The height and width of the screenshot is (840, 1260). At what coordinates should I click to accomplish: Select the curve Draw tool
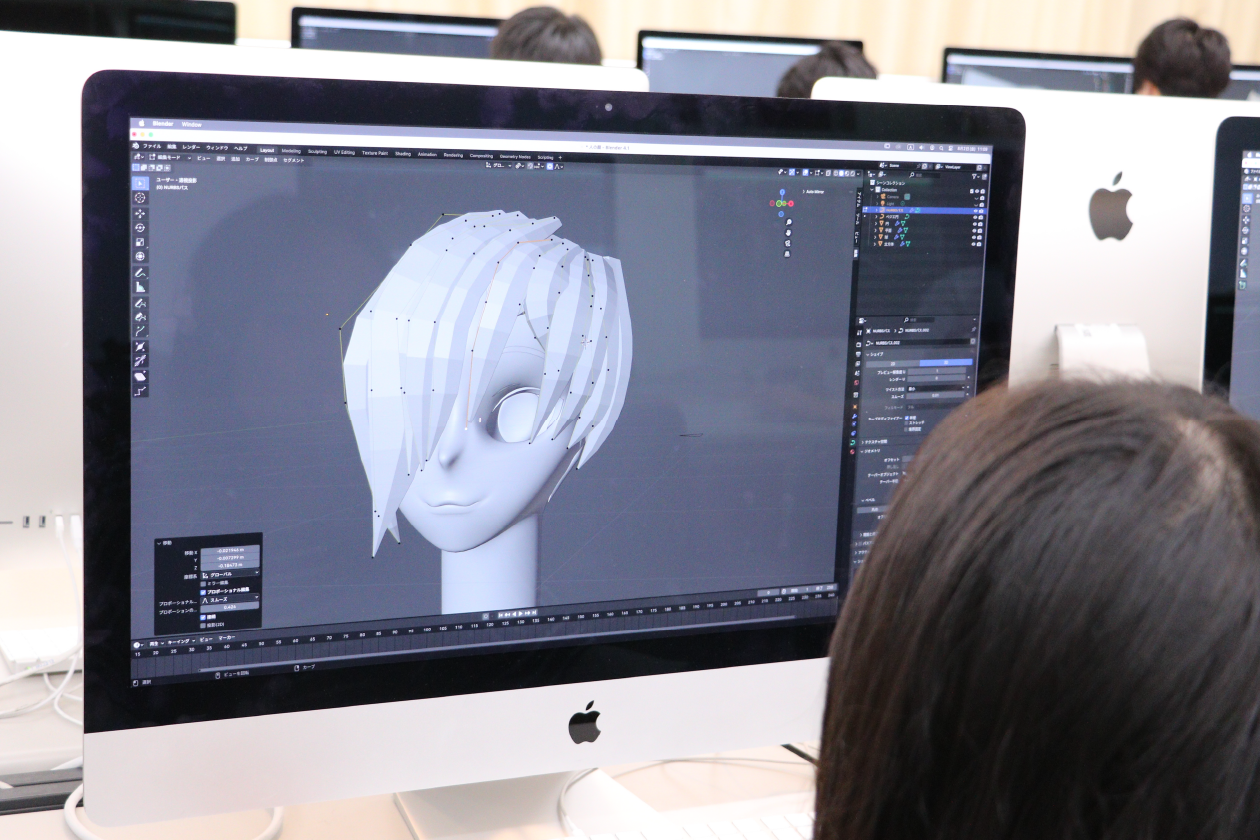140,303
